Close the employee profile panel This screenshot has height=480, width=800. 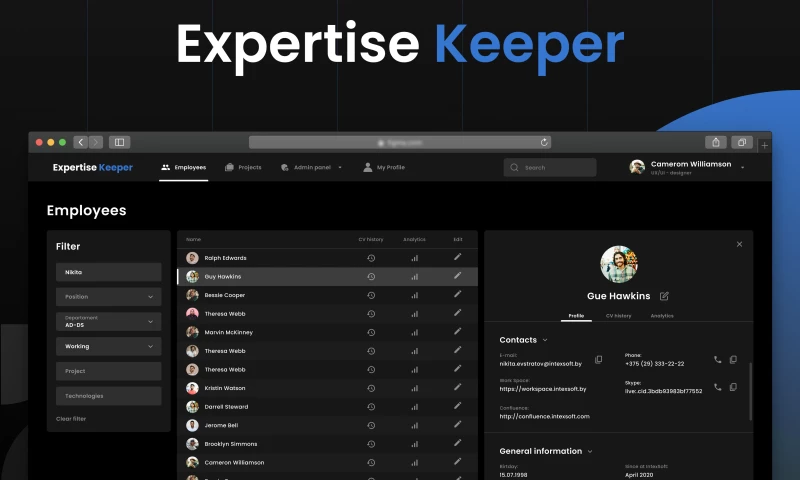(739, 244)
